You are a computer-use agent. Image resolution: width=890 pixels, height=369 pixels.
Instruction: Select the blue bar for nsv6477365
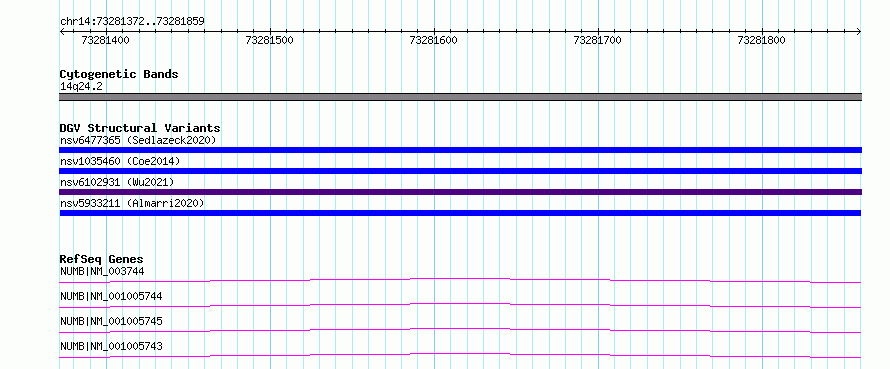tap(460, 150)
